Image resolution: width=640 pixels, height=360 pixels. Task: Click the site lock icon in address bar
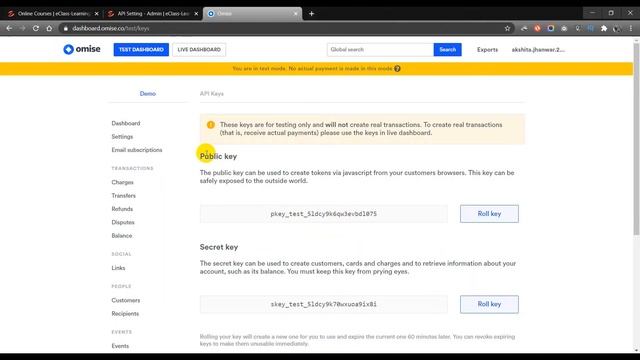65,28
